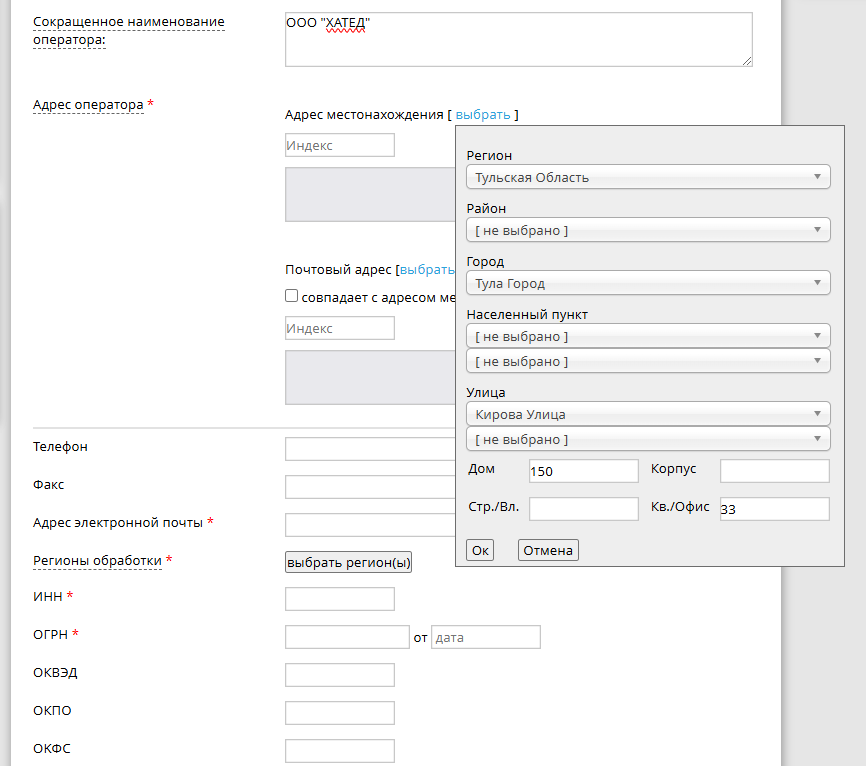The height and width of the screenshot is (766, 866).
Task: Click 'выбрать' link for Адрес местонахождения
Action: [482, 115]
